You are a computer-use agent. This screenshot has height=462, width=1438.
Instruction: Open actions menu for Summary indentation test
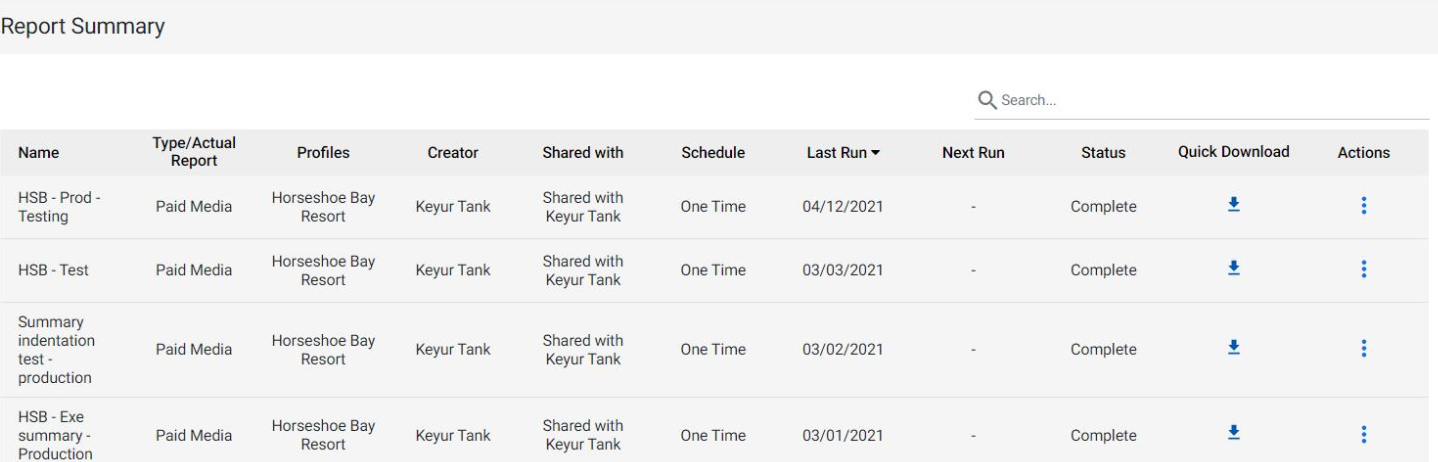click(x=1364, y=348)
